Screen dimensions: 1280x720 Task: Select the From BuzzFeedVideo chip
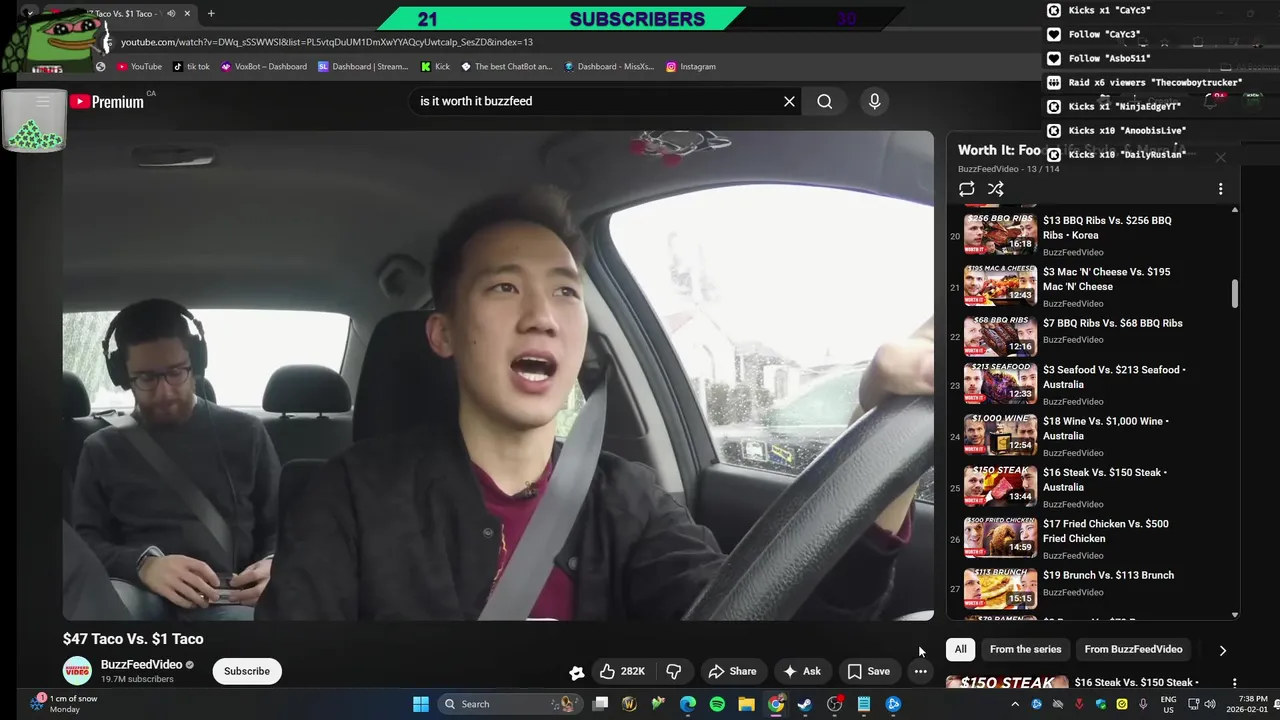click(1133, 649)
